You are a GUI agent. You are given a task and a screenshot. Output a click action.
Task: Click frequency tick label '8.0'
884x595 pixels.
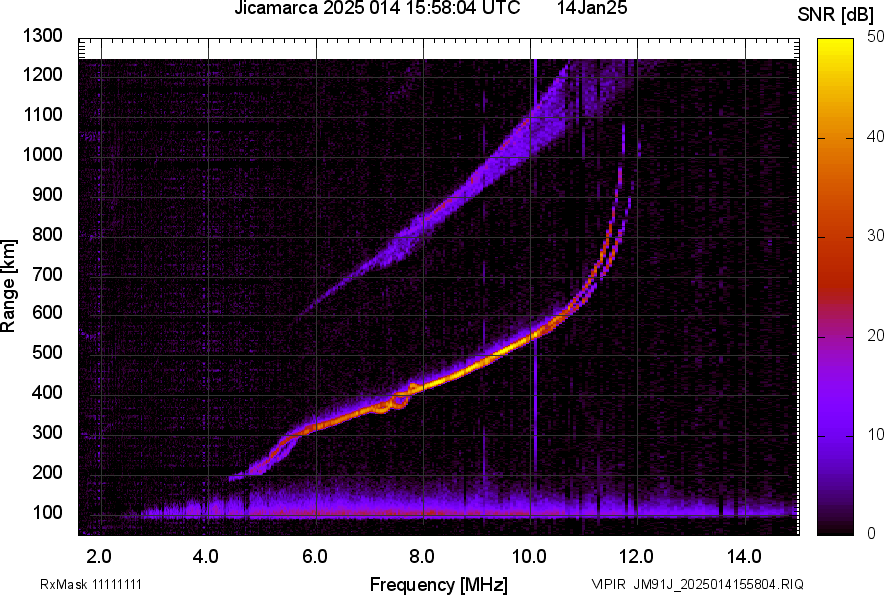point(422,557)
